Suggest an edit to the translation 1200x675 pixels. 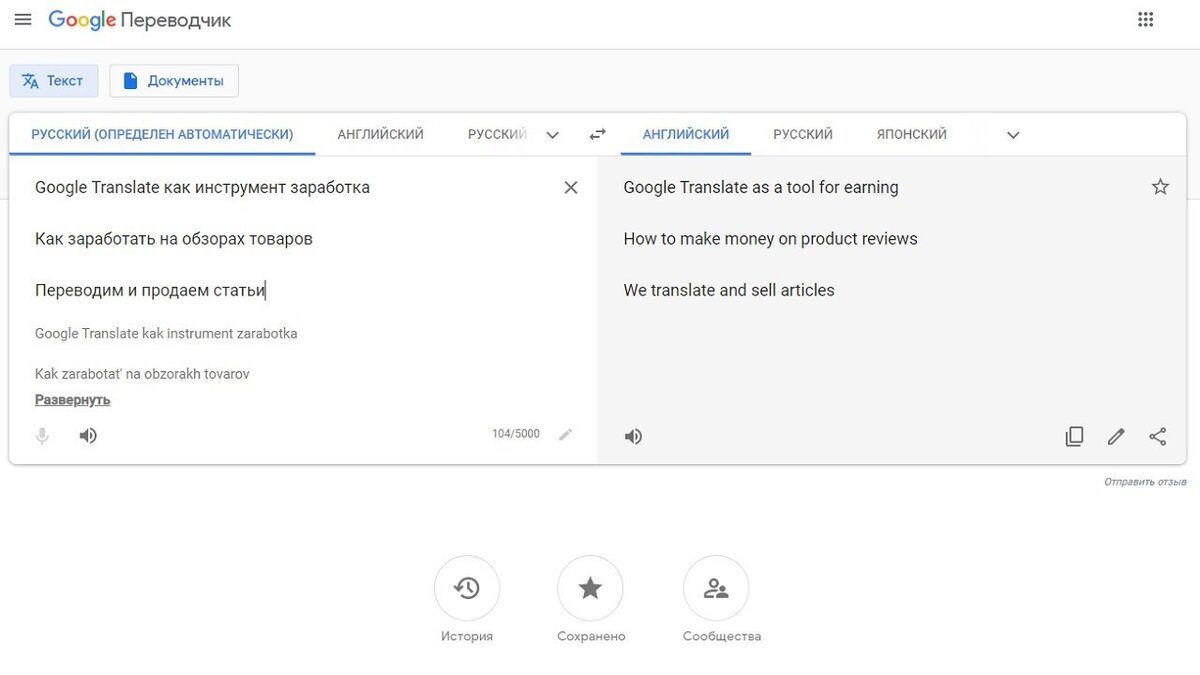click(1116, 436)
